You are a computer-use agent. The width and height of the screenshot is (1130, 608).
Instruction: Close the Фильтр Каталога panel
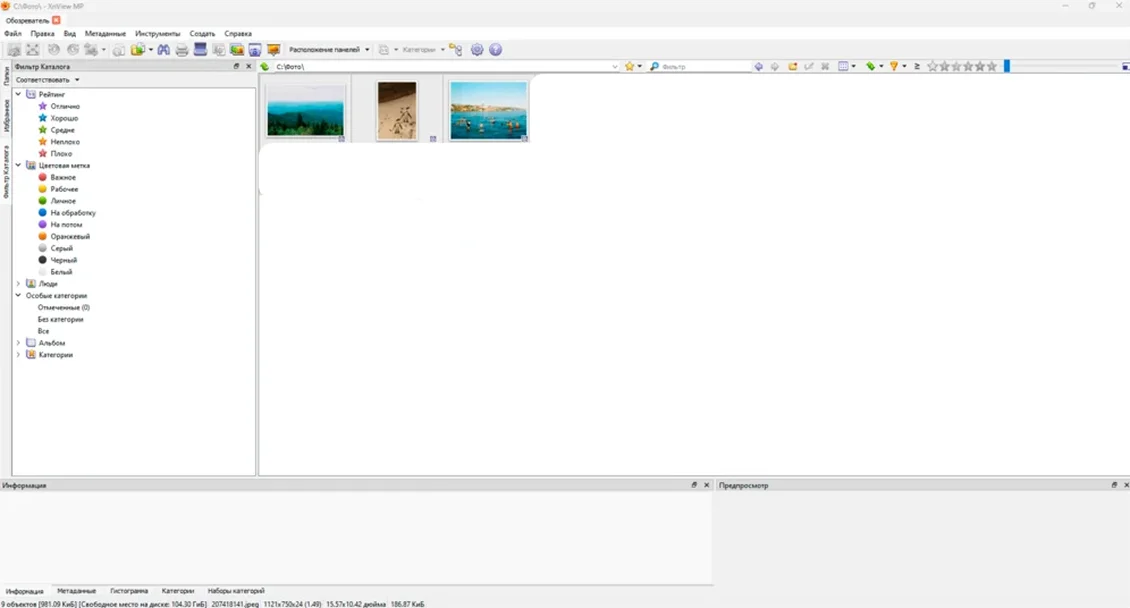click(249, 66)
